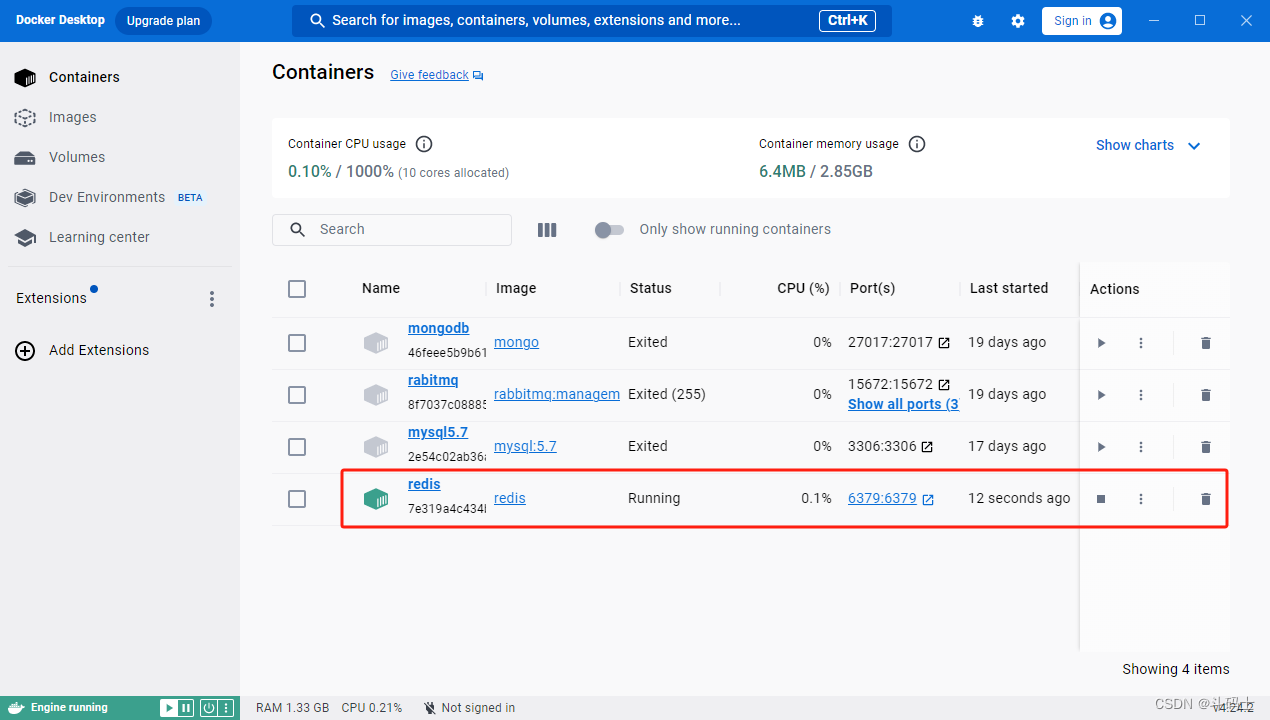
Task: Delete the rabitmq container
Action: (1206, 395)
